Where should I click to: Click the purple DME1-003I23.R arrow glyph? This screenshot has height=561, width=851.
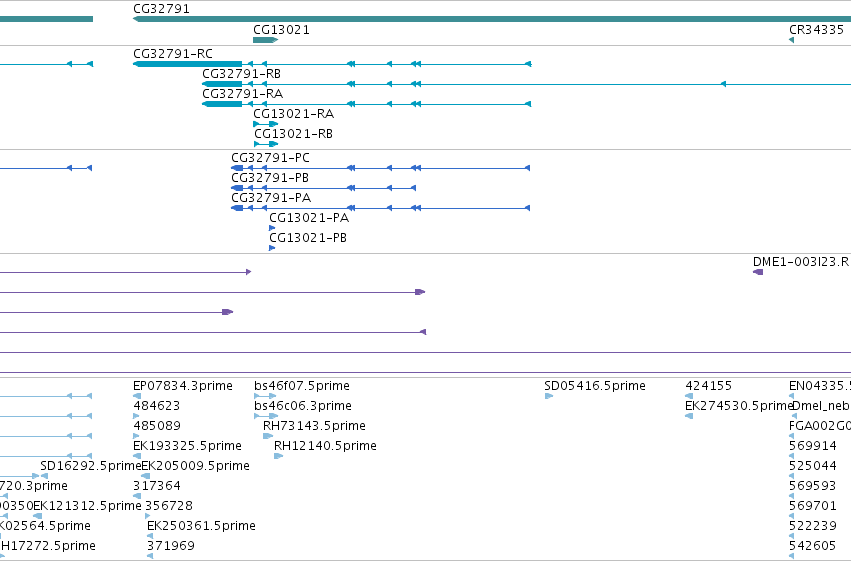pos(758,272)
